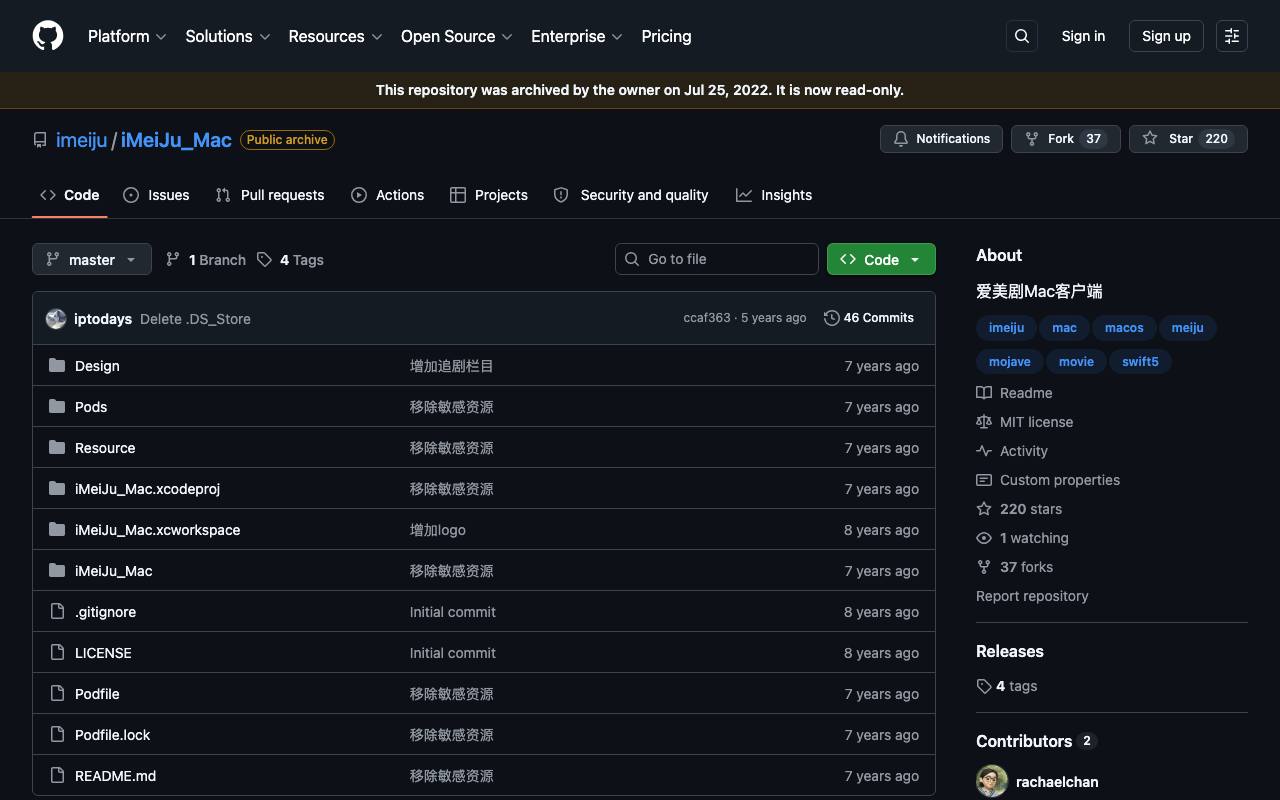Switch to Security and quality tab
1280x800 pixels.
coord(631,195)
